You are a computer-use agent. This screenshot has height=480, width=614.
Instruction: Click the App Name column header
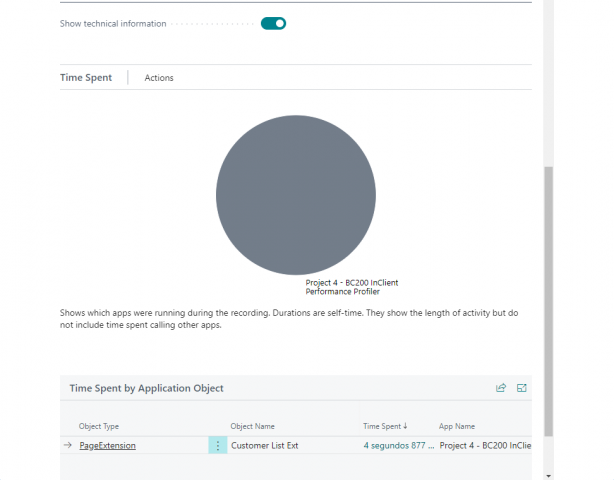click(459, 426)
